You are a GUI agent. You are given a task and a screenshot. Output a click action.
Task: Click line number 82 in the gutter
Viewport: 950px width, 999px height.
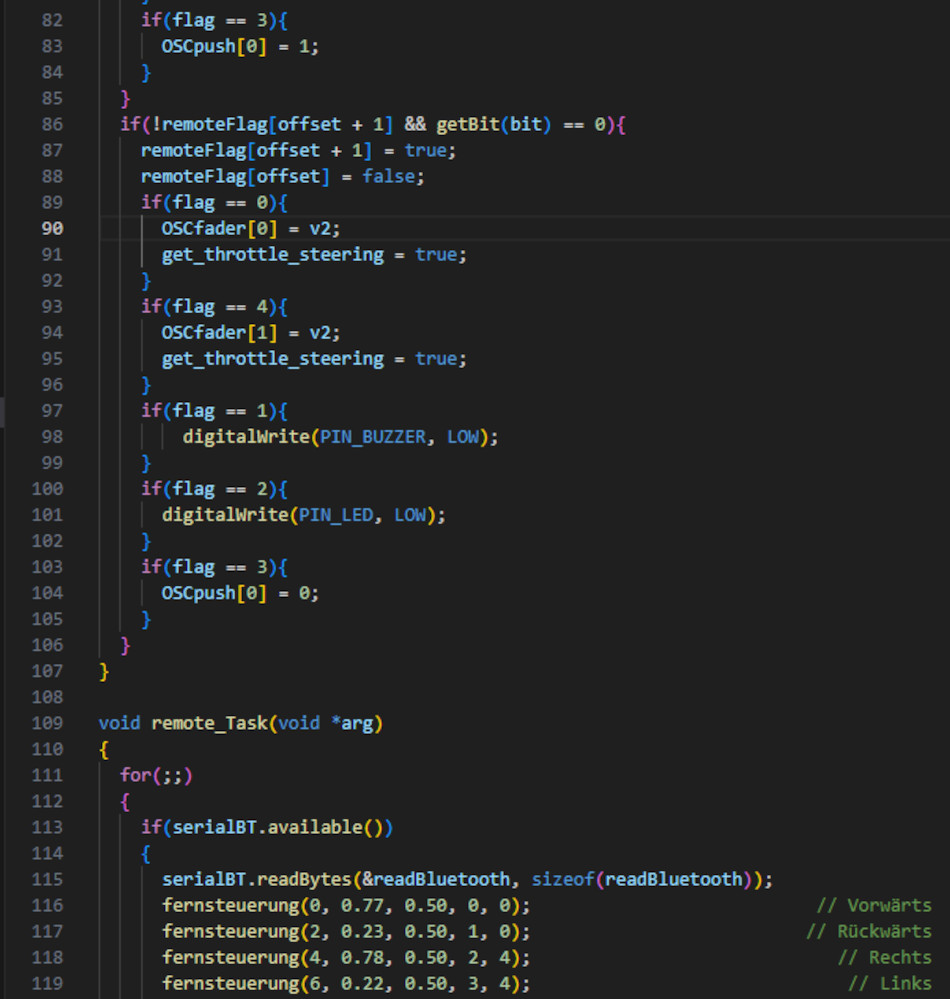[x=52, y=20]
